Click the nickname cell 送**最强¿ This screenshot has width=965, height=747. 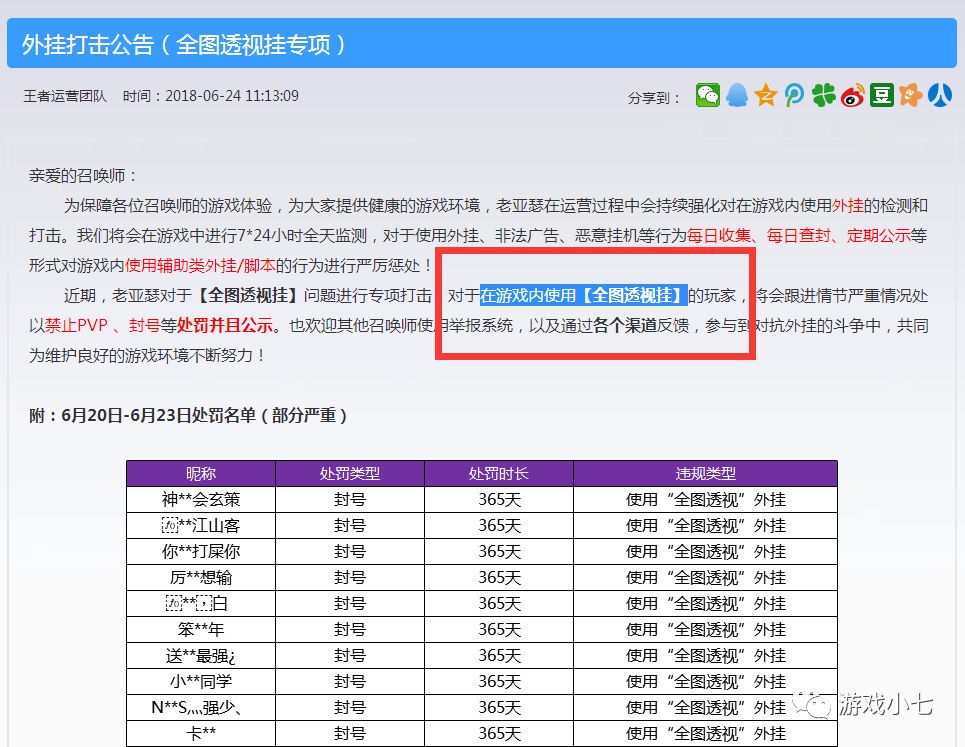(201, 655)
